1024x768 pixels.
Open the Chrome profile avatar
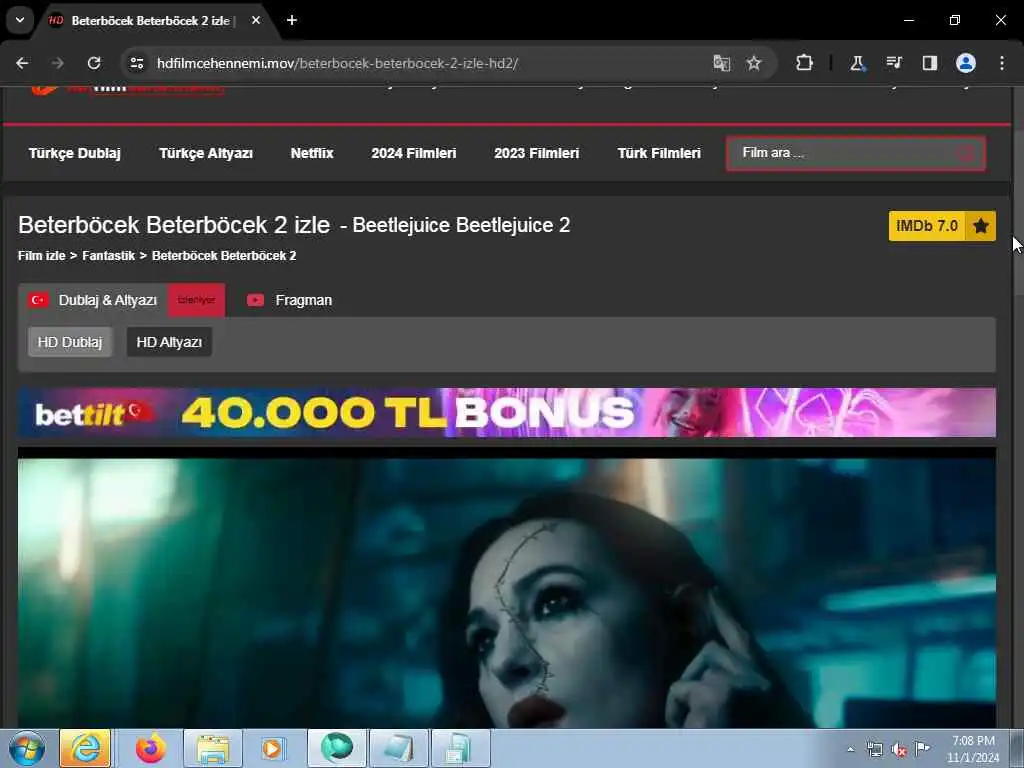[966, 63]
